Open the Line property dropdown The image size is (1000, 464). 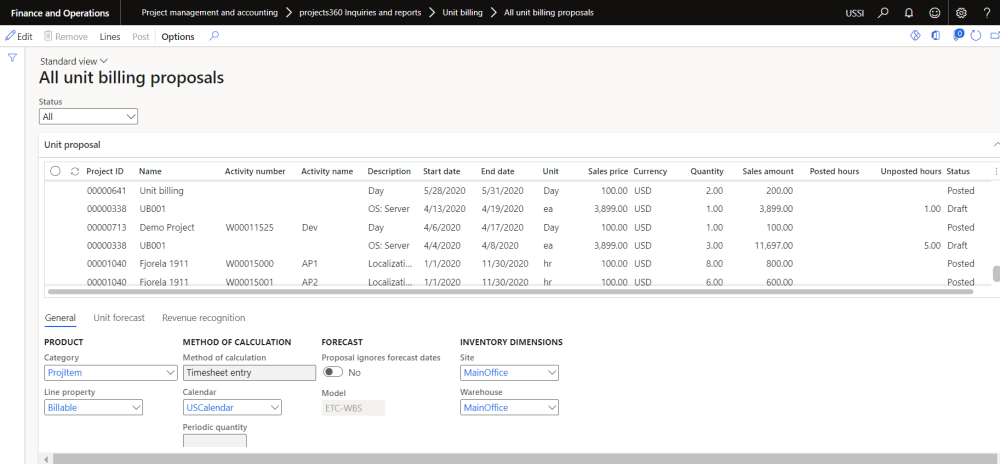(x=94, y=407)
